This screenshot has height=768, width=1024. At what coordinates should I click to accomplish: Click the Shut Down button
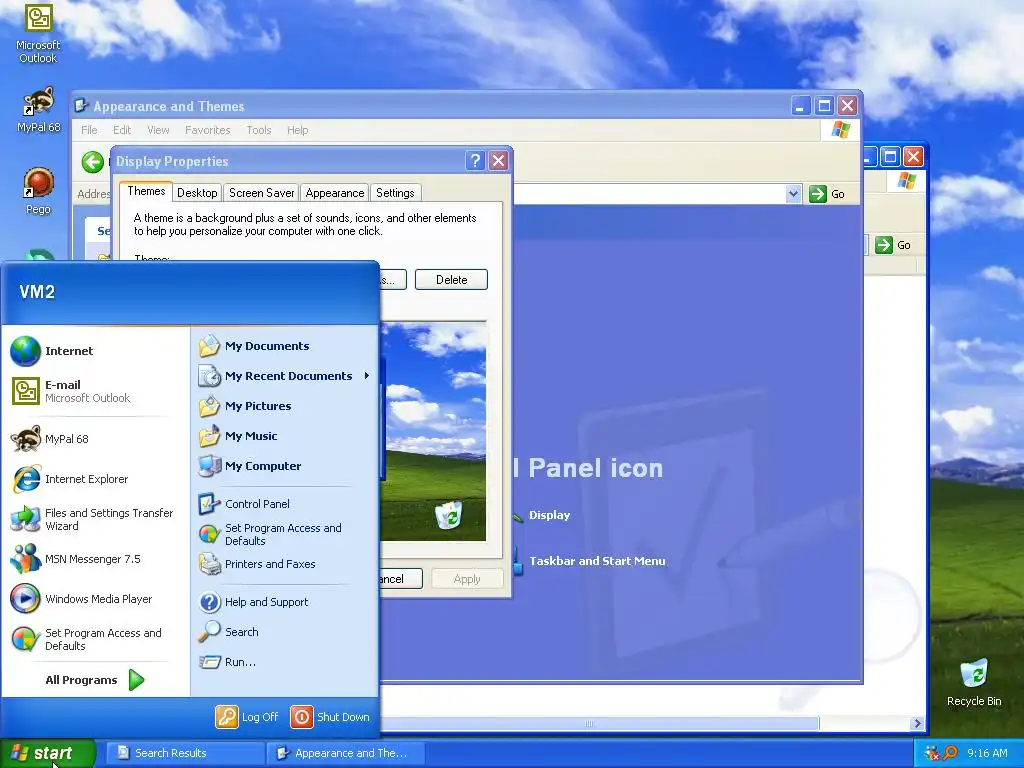click(330, 717)
